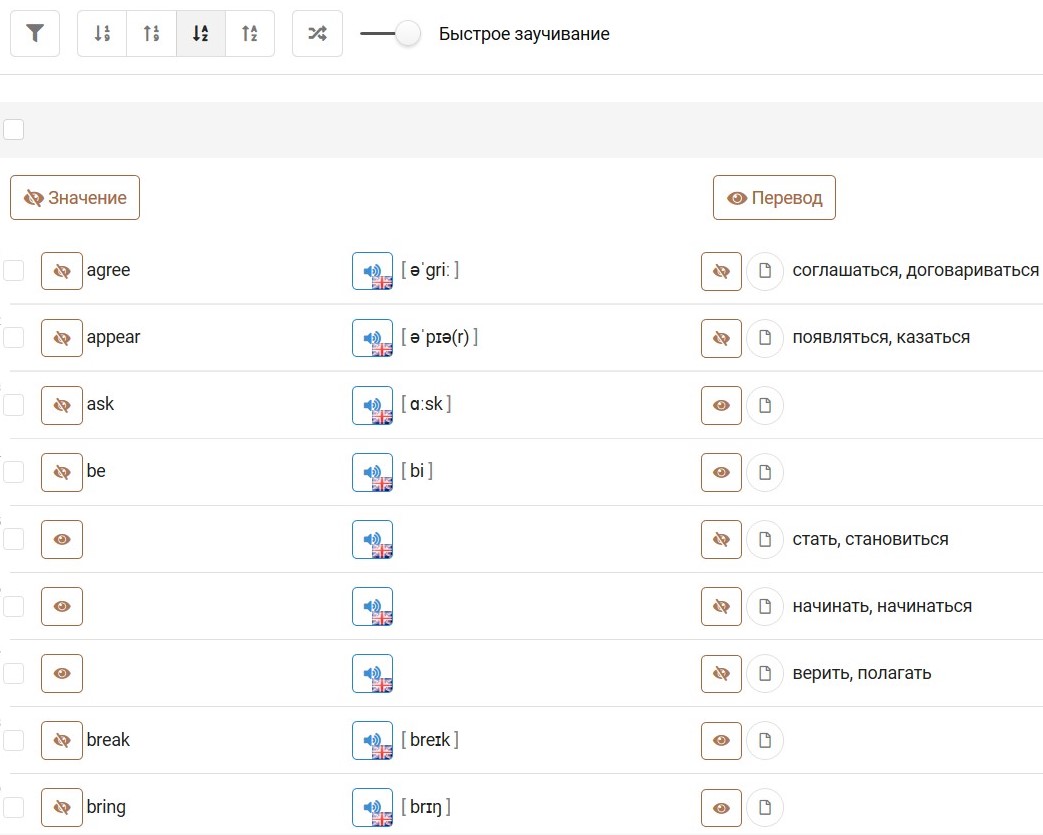1043x835 pixels.
Task: Click the word 'bring'
Action: click(106, 807)
